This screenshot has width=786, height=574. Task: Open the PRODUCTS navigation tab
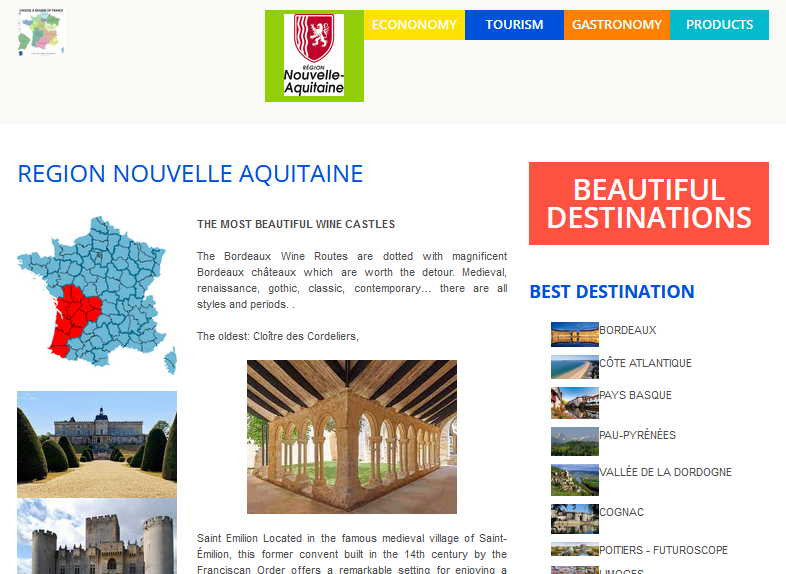pos(719,25)
